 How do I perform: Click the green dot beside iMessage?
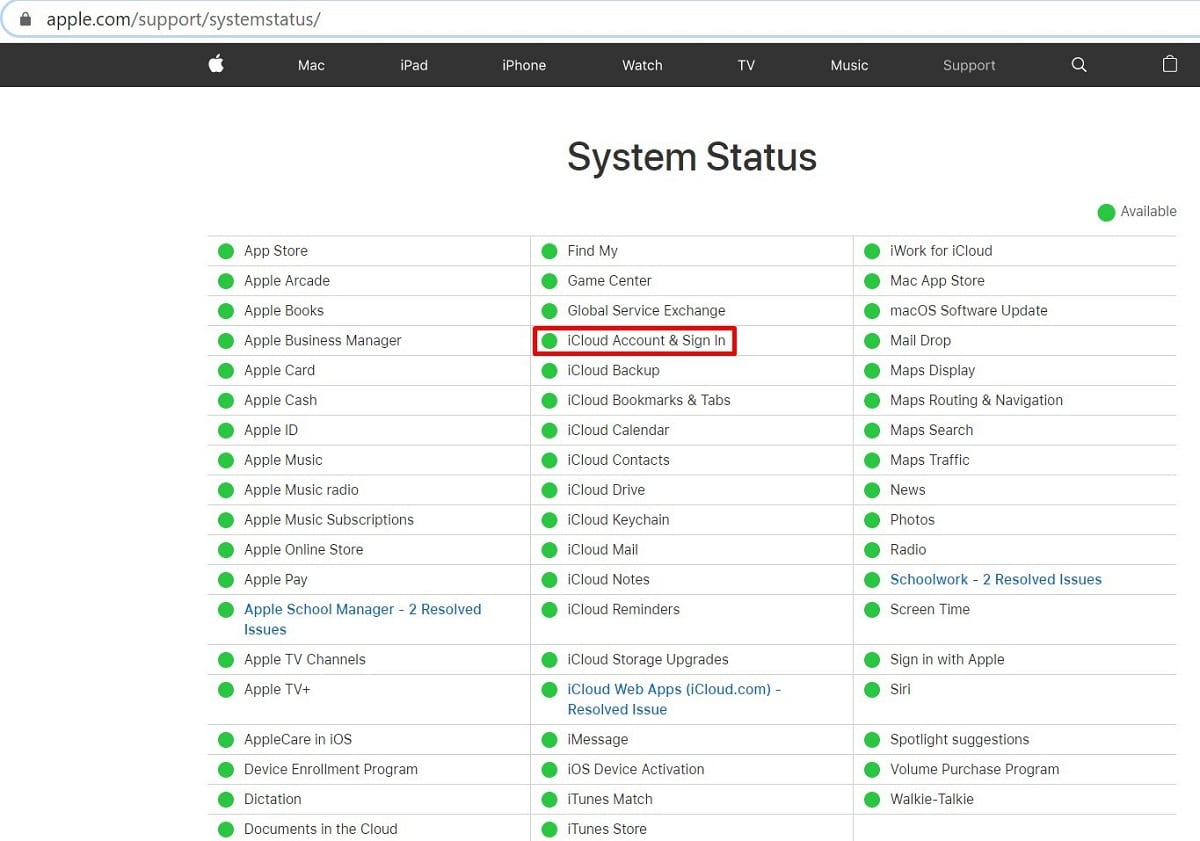coord(549,740)
